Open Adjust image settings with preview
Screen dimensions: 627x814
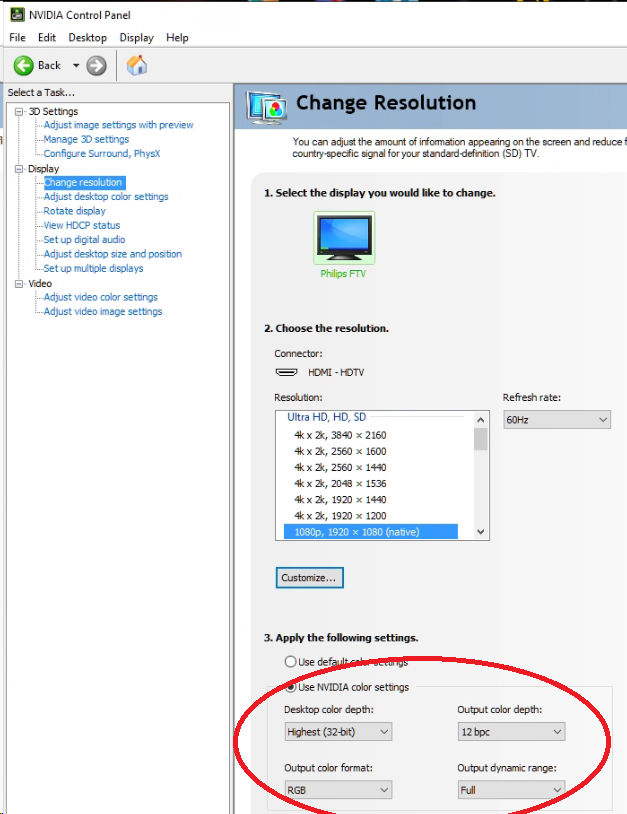coord(118,125)
